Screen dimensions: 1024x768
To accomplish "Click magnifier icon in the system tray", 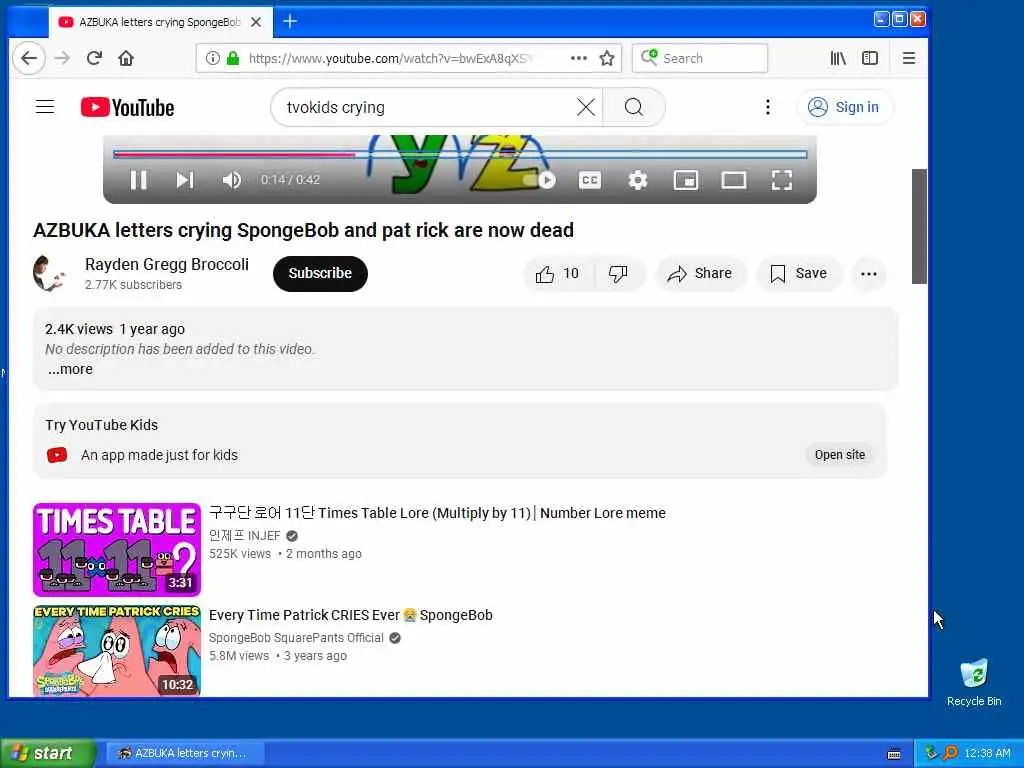I will point(950,753).
